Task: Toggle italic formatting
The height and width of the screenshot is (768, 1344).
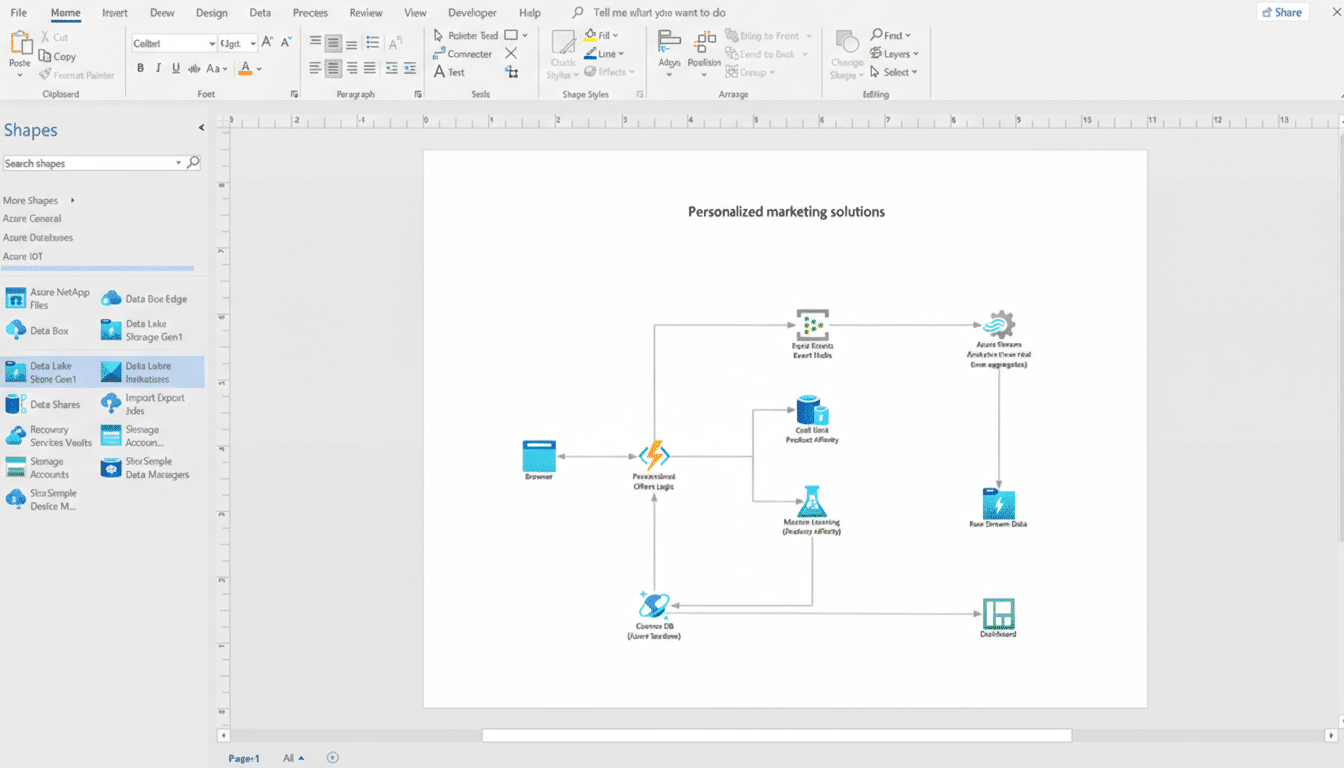Action: (158, 67)
